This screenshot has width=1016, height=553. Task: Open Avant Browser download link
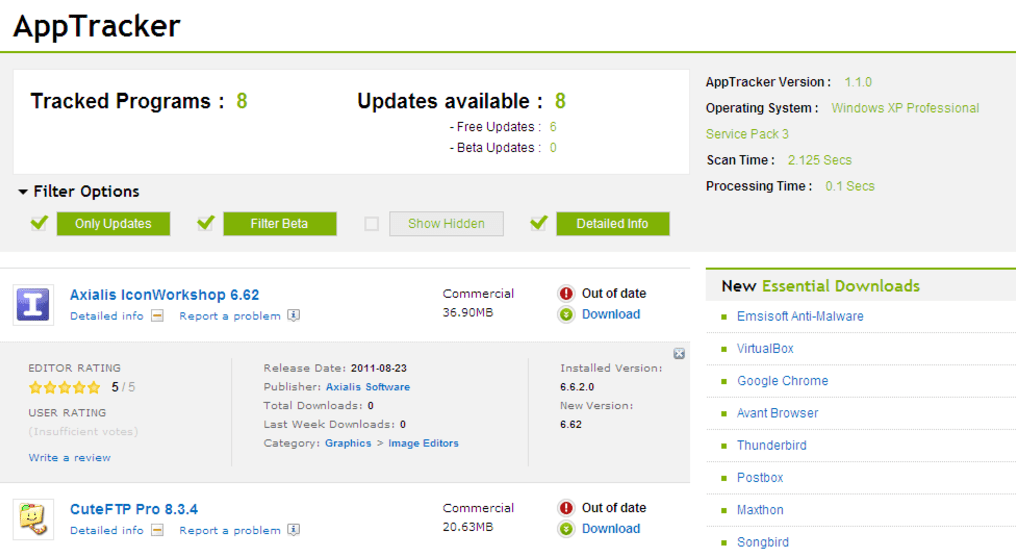click(x=778, y=414)
